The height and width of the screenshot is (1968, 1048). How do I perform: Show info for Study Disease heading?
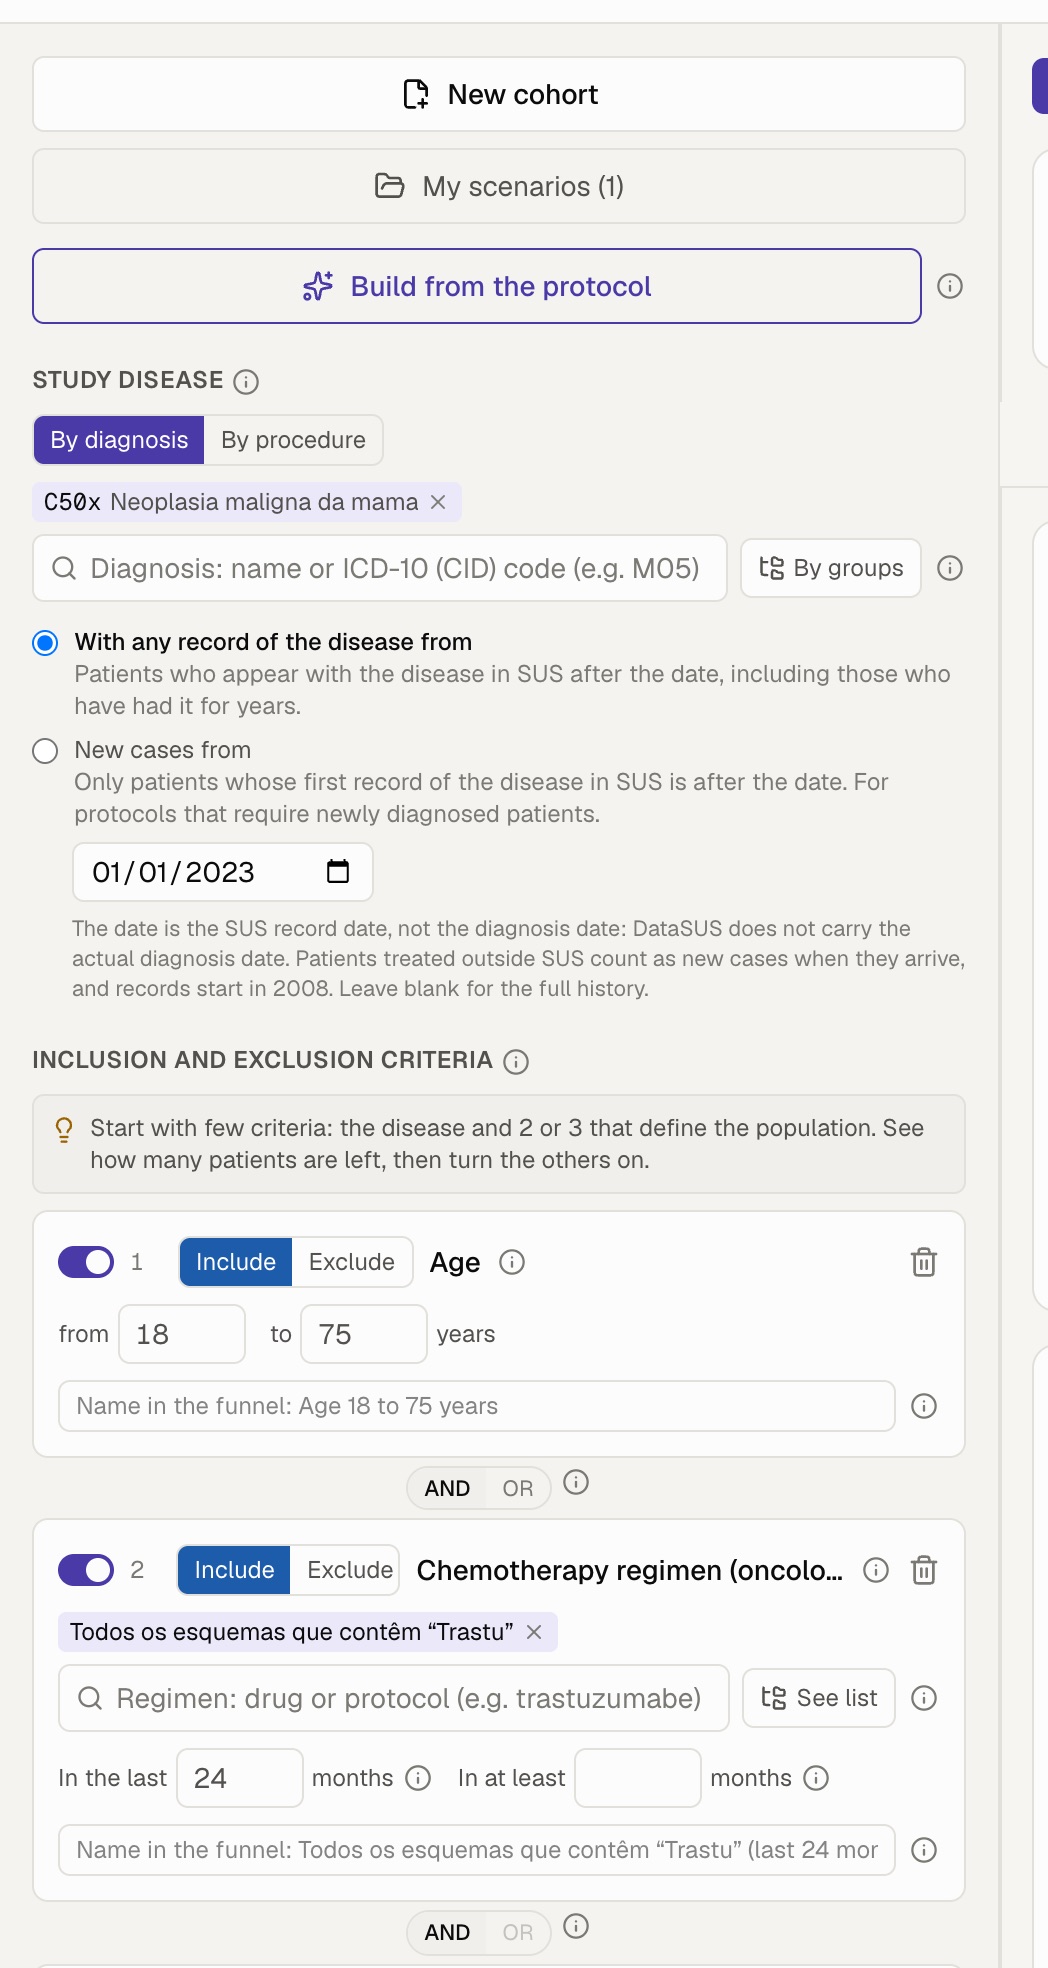246,381
